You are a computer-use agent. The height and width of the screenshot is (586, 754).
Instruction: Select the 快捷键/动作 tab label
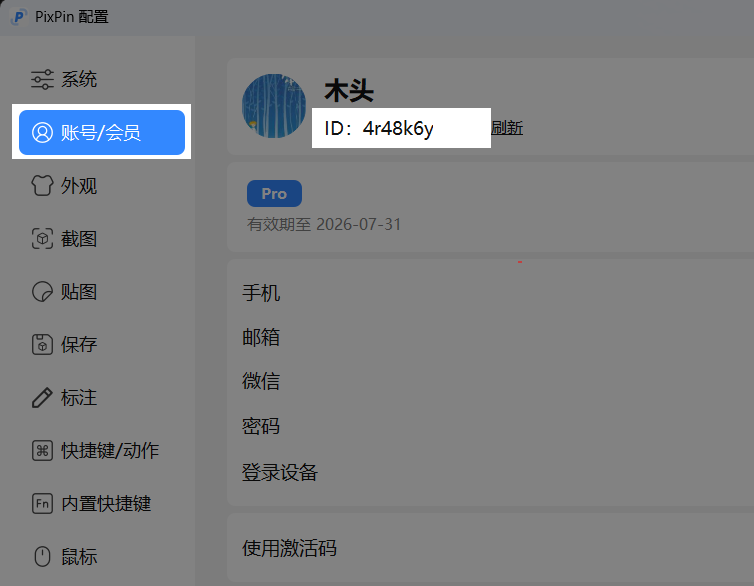(110, 450)
